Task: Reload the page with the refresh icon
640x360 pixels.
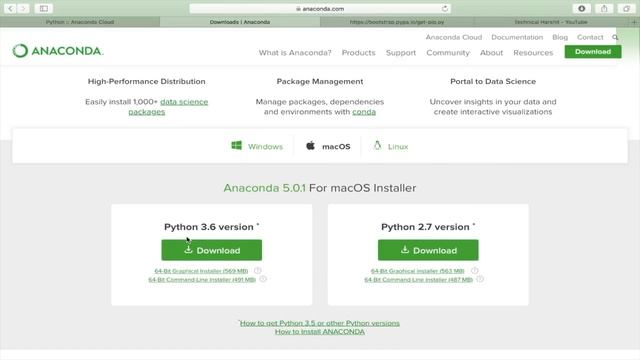Action: (444, 9)
